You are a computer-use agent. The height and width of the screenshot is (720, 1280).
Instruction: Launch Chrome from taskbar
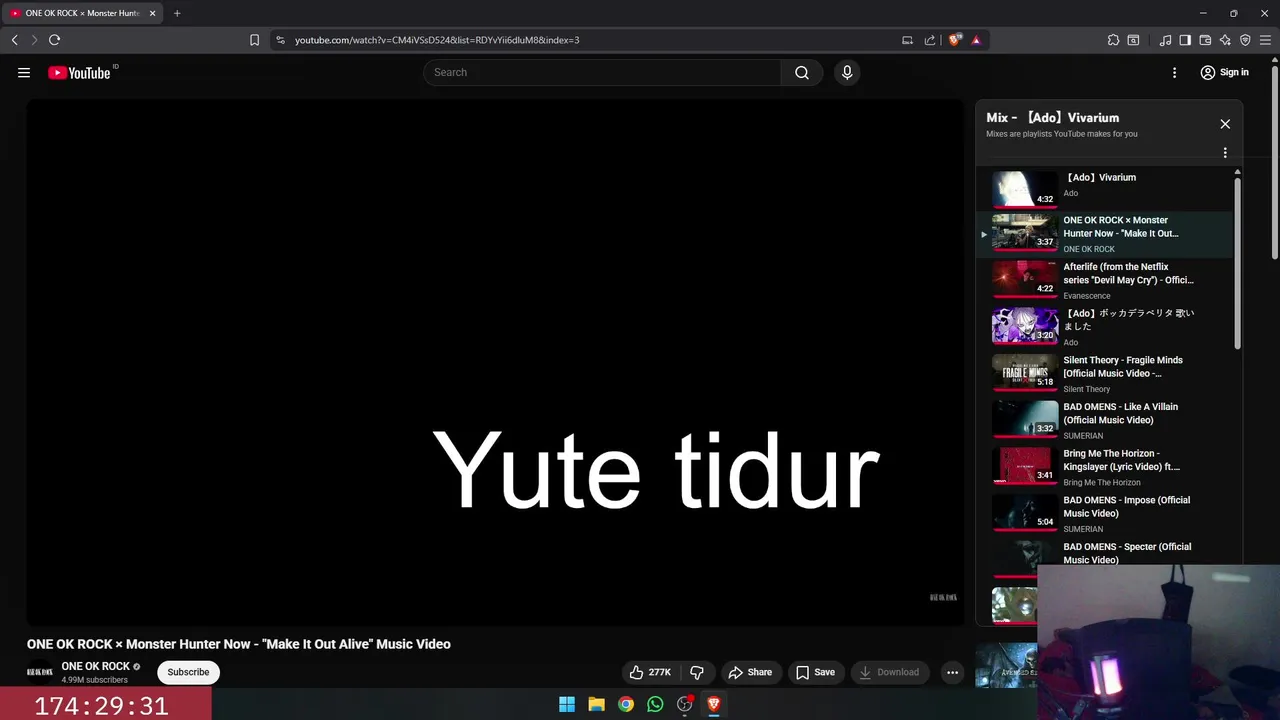coord(625,704)
